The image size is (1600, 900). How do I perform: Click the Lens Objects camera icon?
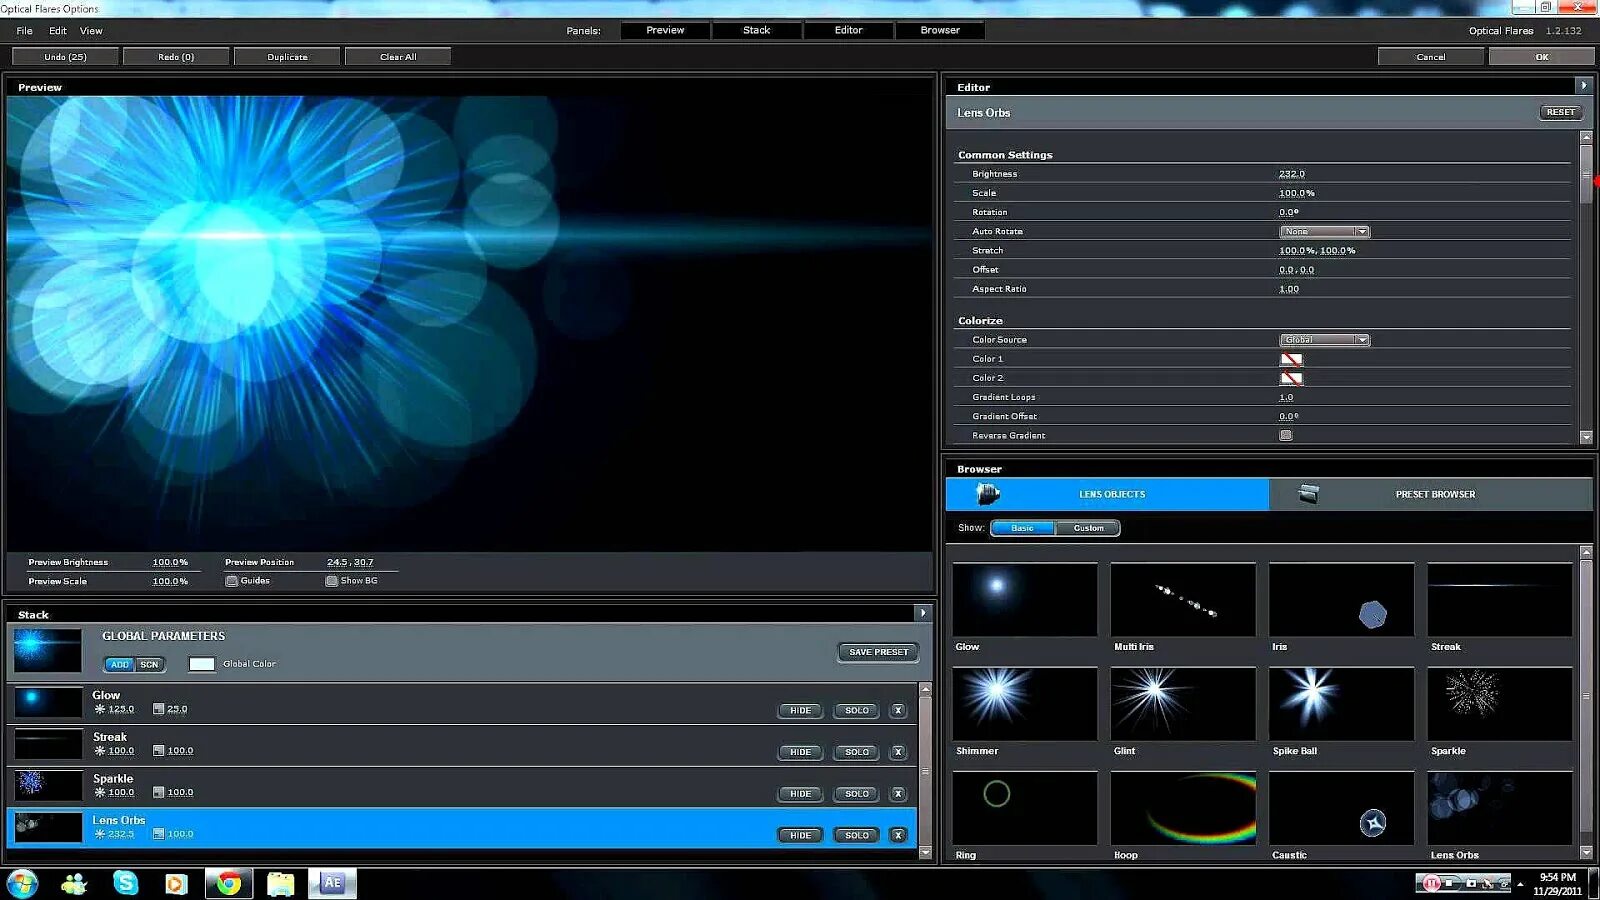point(985,493)
